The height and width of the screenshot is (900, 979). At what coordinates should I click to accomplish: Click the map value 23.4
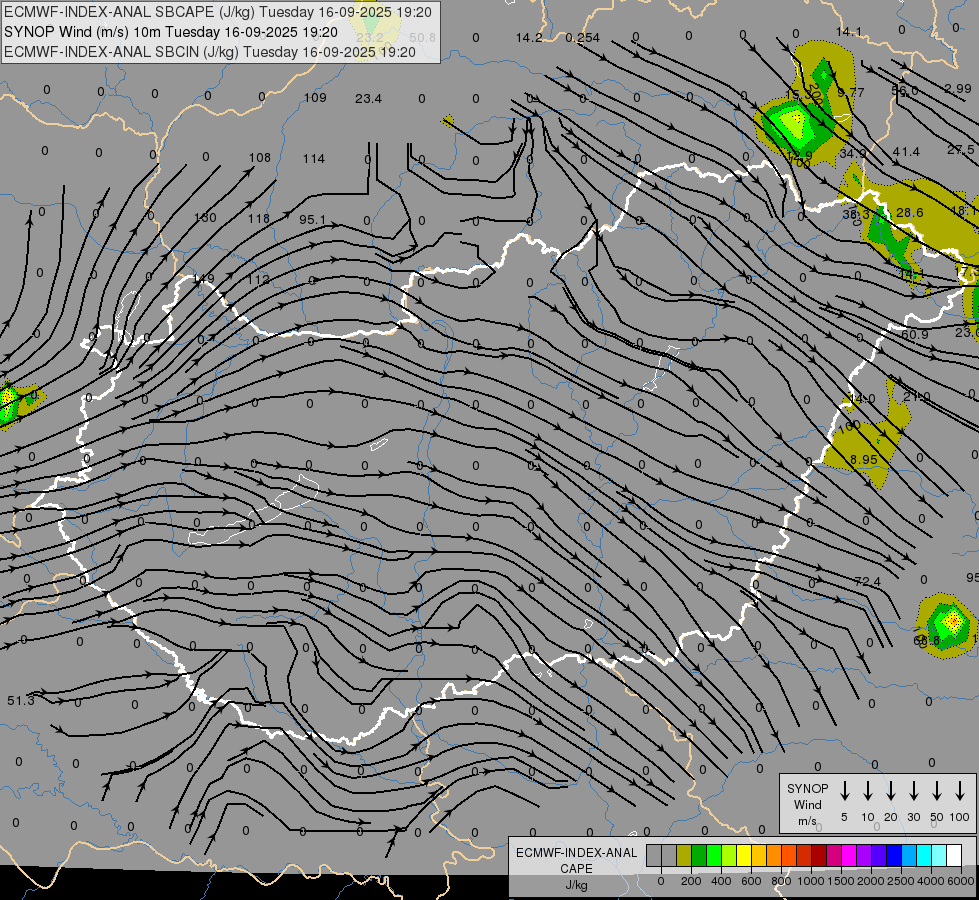[368, 99]
